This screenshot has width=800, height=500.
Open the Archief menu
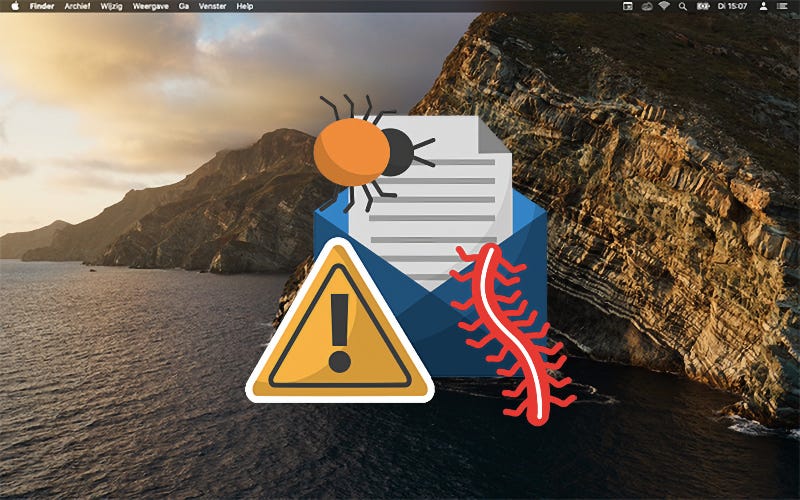(77, 6)
